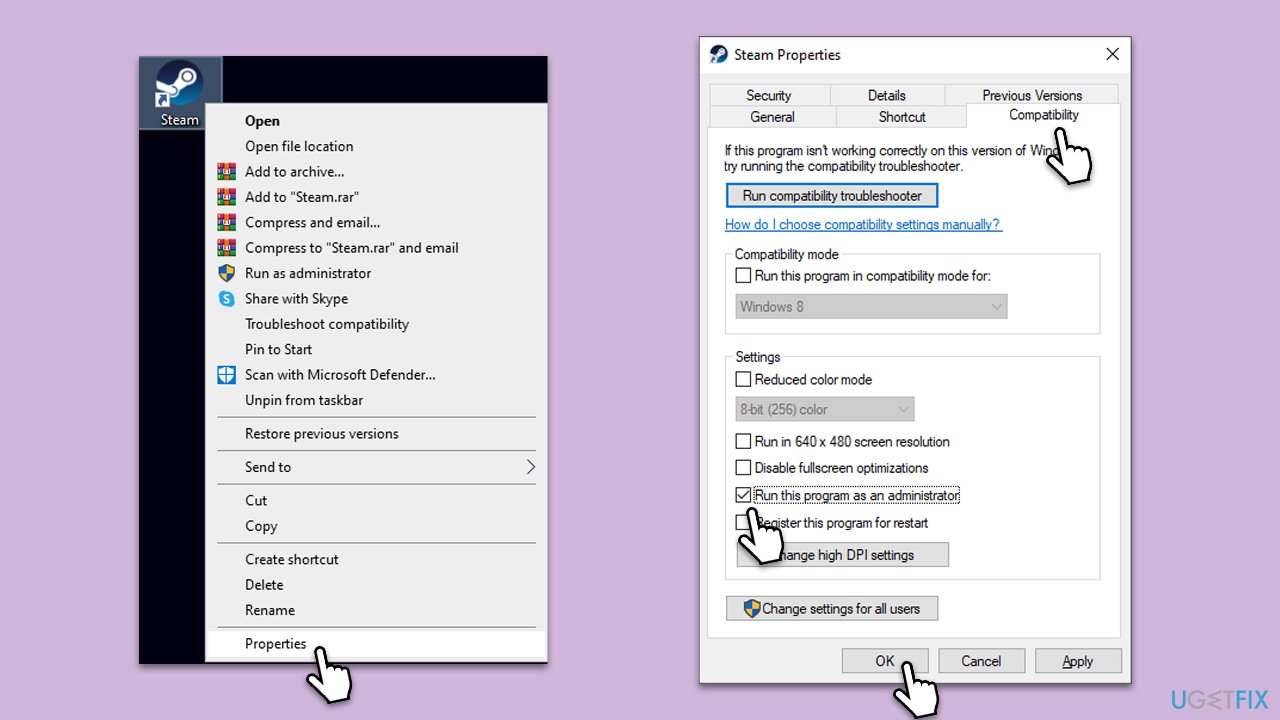Select Restore previous versions
This screenshot has width=1280, height=720.
[x=376, y=434]
